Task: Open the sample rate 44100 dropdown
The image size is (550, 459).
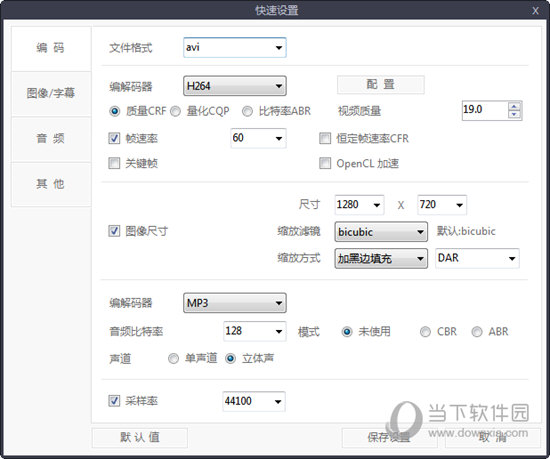Action: pyautogui.click(x=254, y=401)
